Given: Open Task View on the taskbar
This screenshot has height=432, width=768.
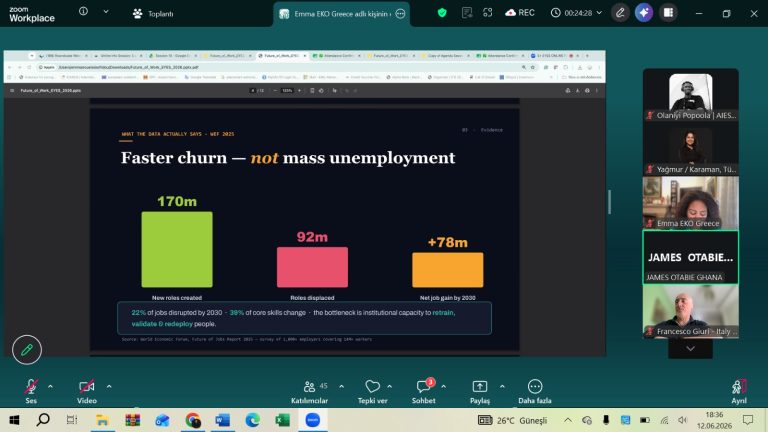Looking at the screenshot, I should pyautogui.click(x=72, y=420).
